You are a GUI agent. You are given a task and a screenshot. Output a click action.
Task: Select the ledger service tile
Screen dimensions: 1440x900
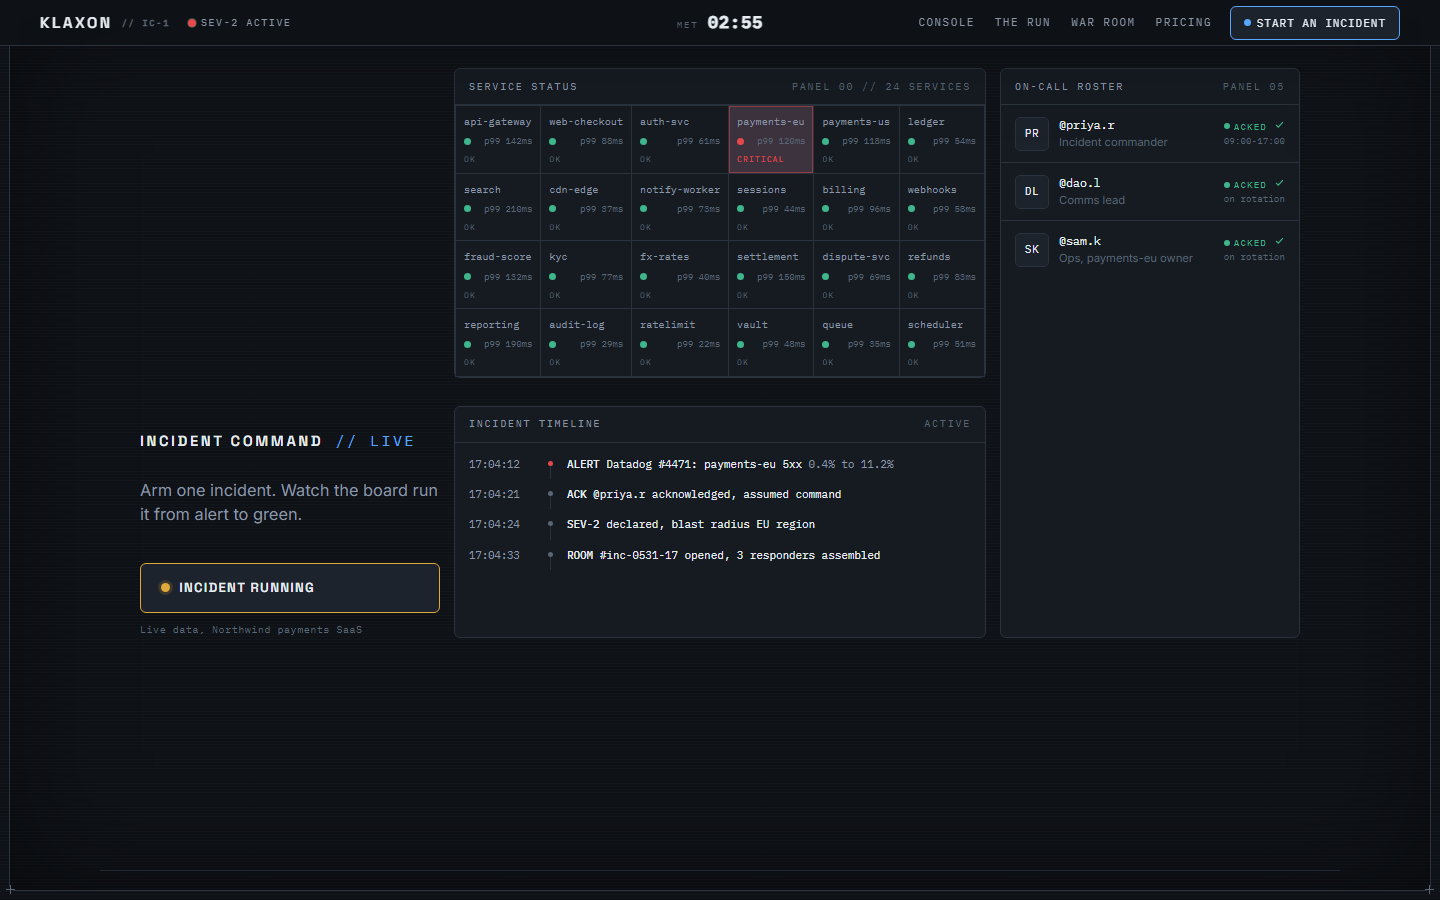point(941,140)
